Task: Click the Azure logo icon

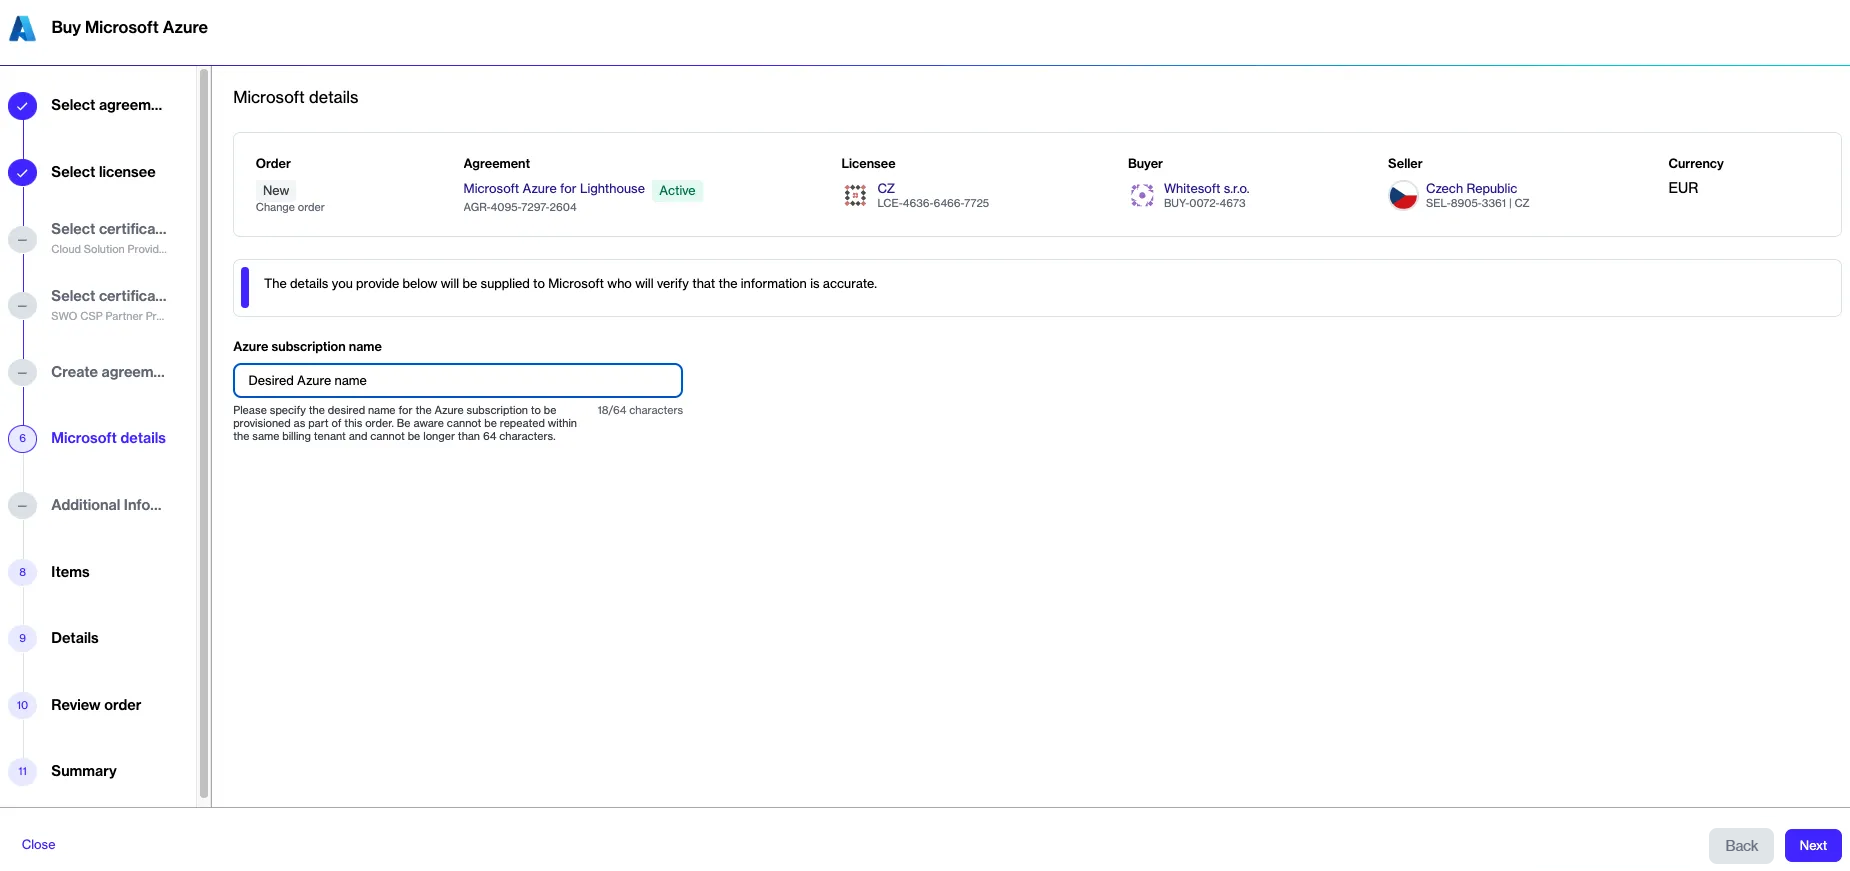Action: tap(22, 28)
